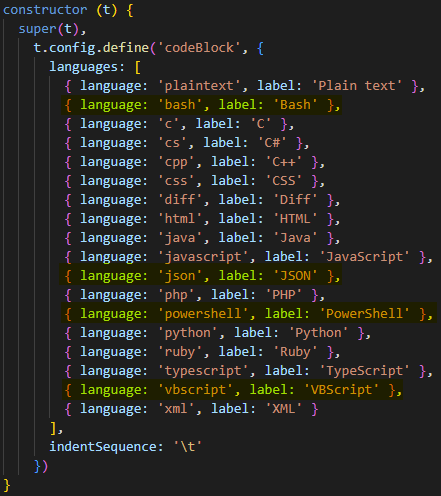Screen dimensions: 441x496
Task: Click the highlighted 'bash' string
Action: [x=180, y=105]
